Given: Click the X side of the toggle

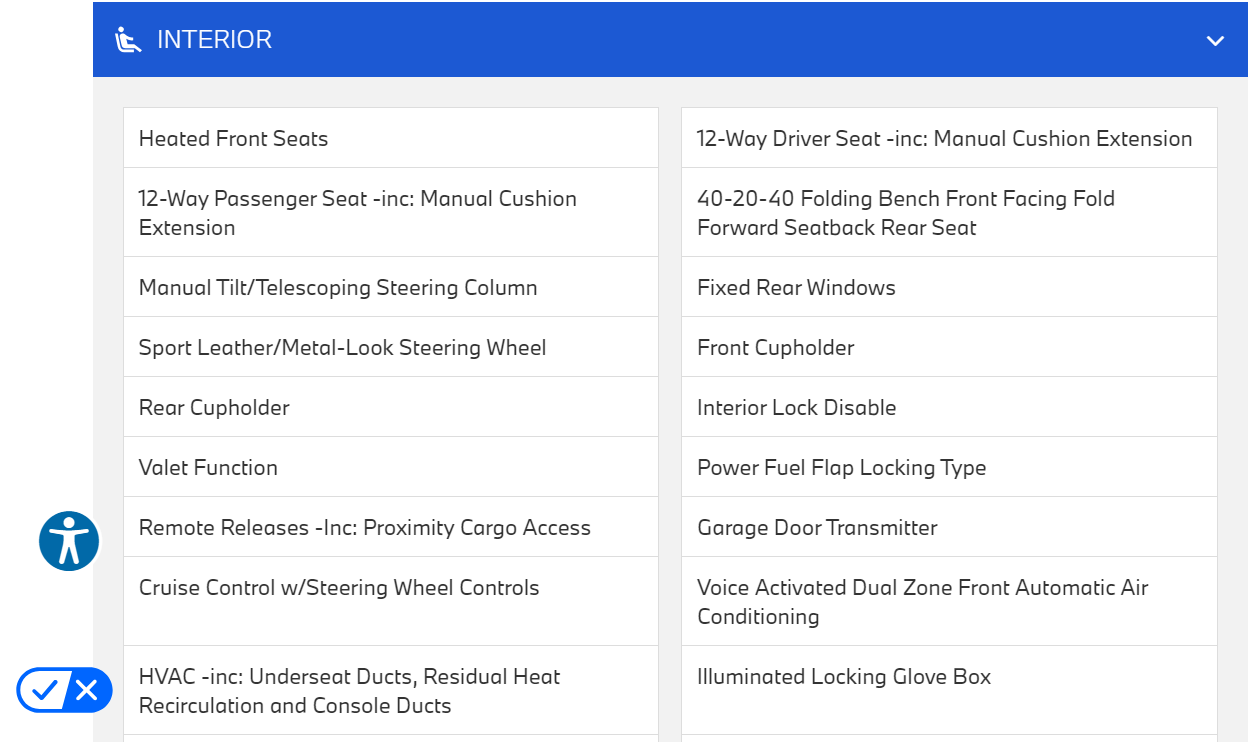Looking at the screenshot, I should pyautogui.click(x=87, y=690).
